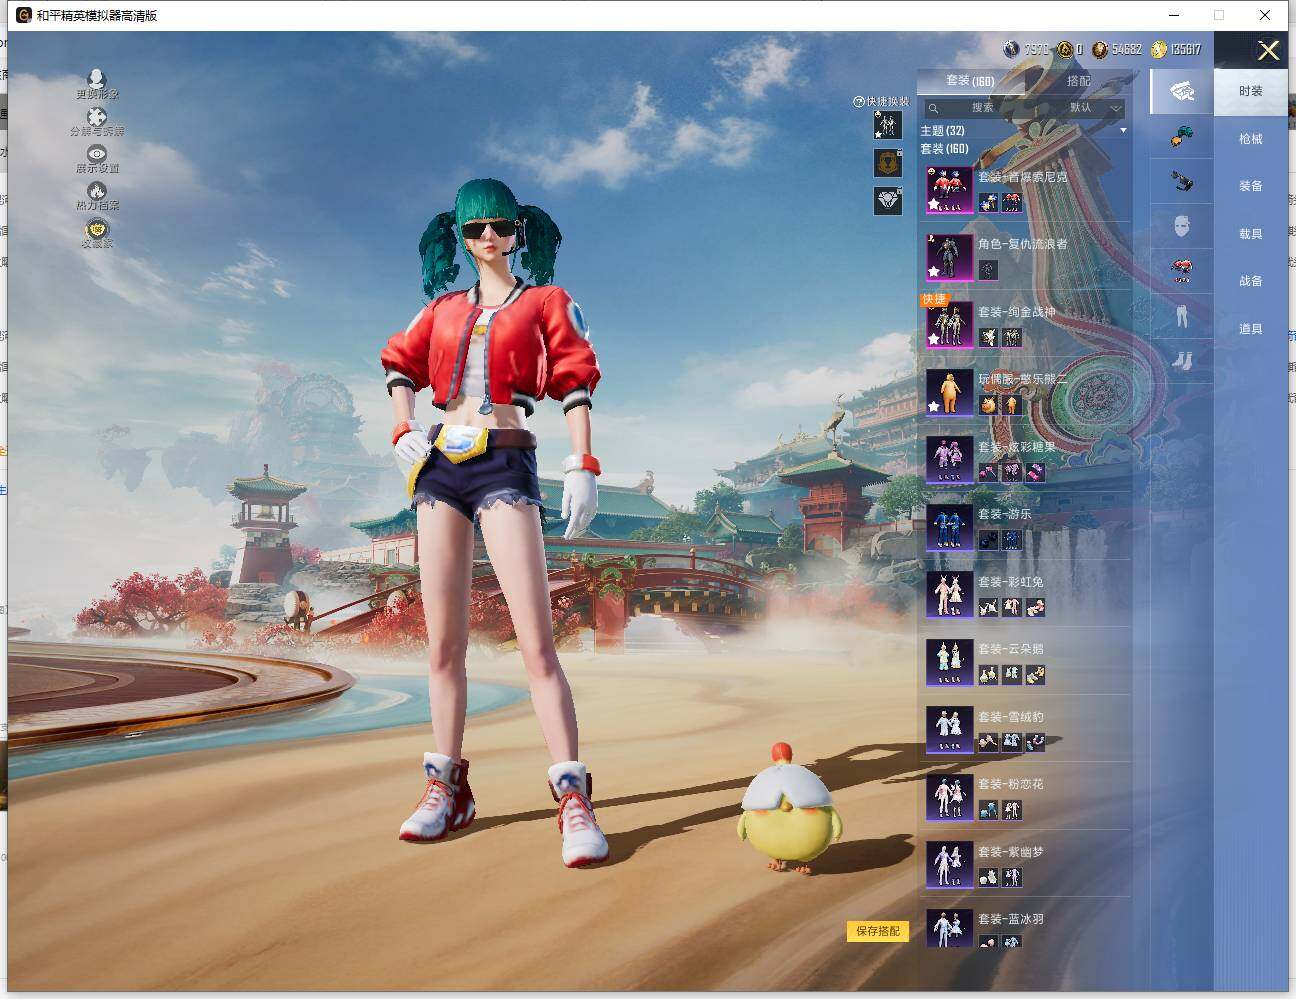This screenshot has height=999, width=1296.
Task: Collapse the 主题 (32) section arrow
Action: pos(1123,131)
